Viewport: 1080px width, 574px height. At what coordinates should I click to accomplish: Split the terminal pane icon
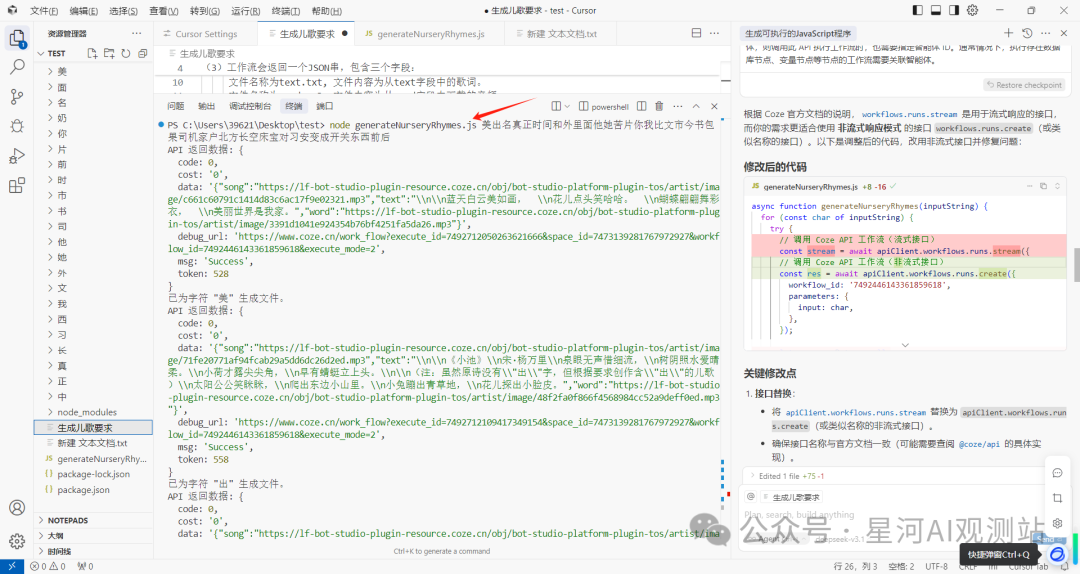(x=641, y=106)
